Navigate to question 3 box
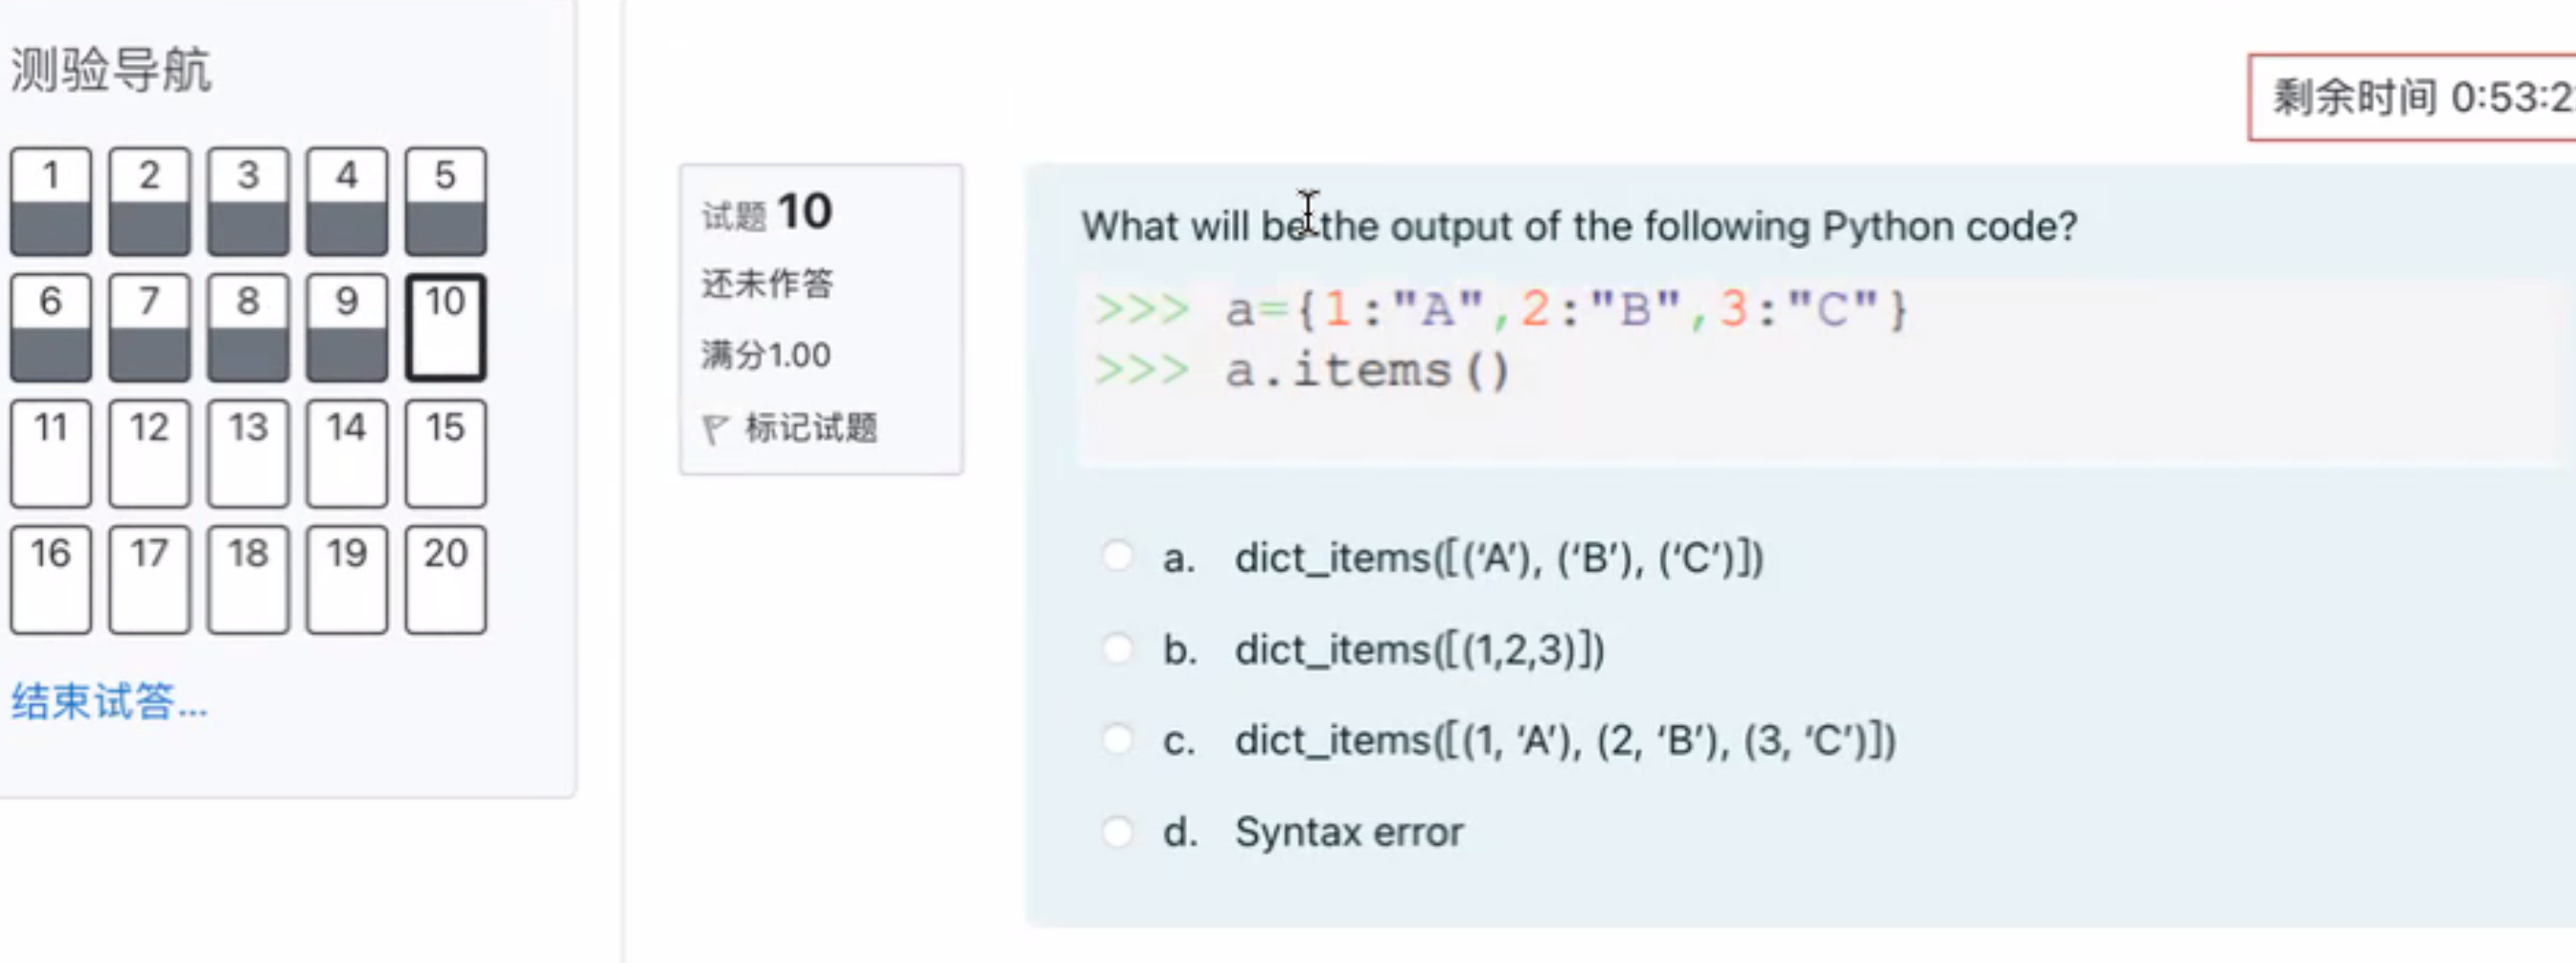Viewport: 2576px width, 963px height. [x=248, y=201]
